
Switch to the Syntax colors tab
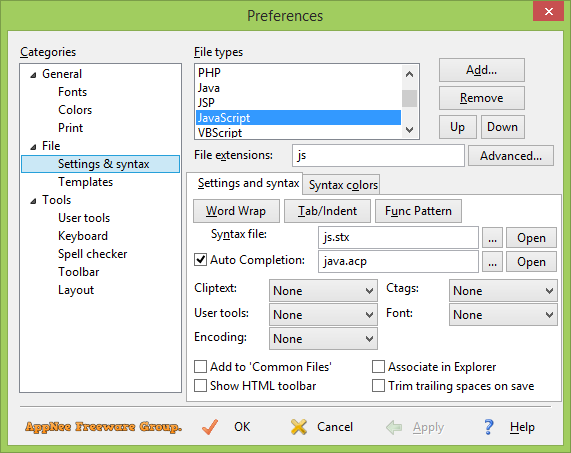[x=343, y=185]
